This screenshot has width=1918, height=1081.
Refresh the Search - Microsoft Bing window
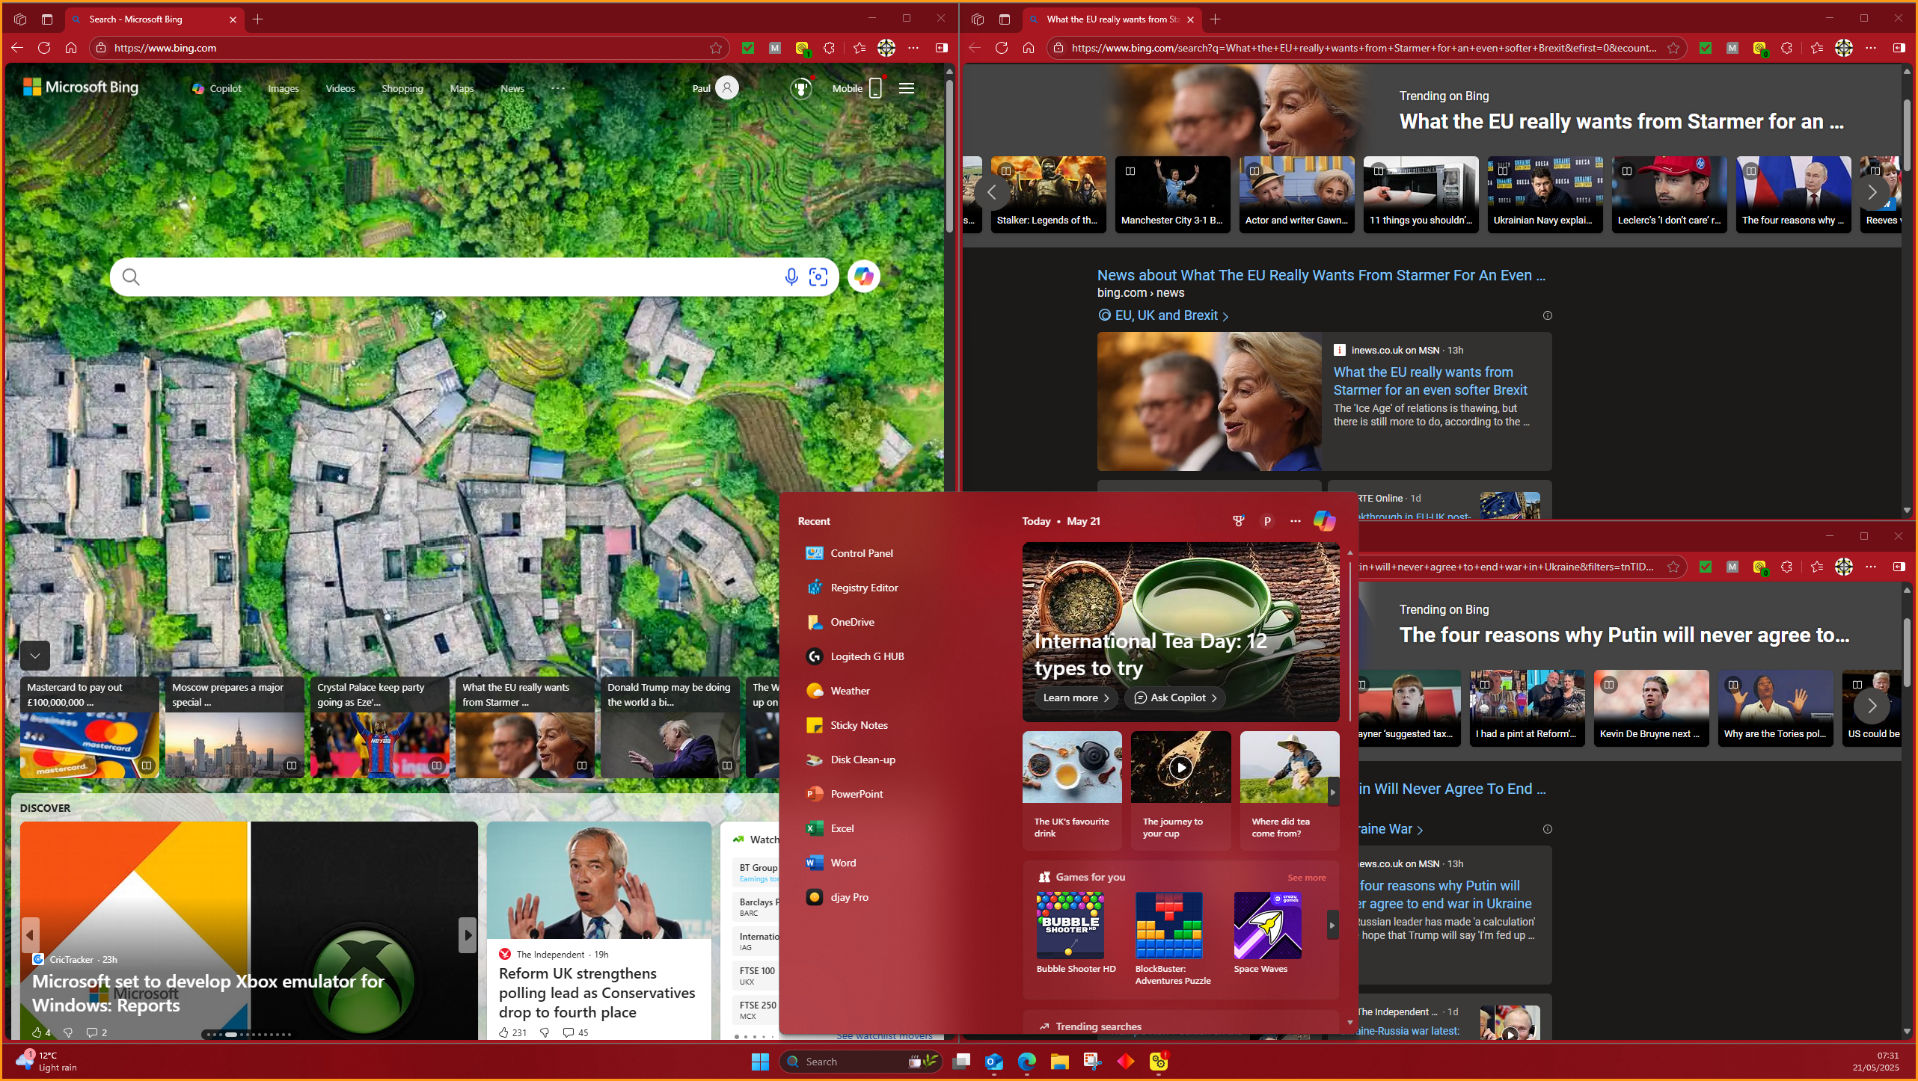[x=44, y=48]
